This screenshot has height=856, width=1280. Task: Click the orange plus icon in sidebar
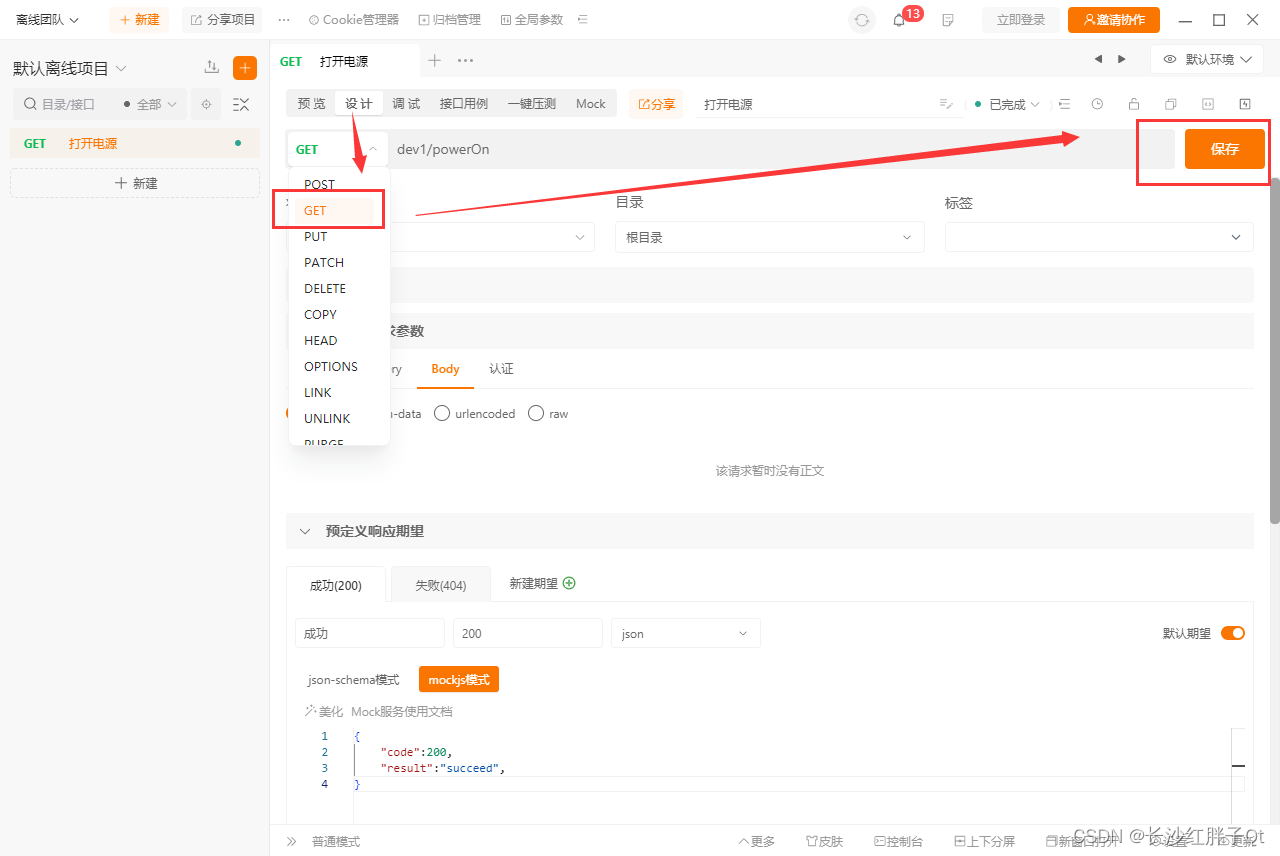click(x=245, y=67)
